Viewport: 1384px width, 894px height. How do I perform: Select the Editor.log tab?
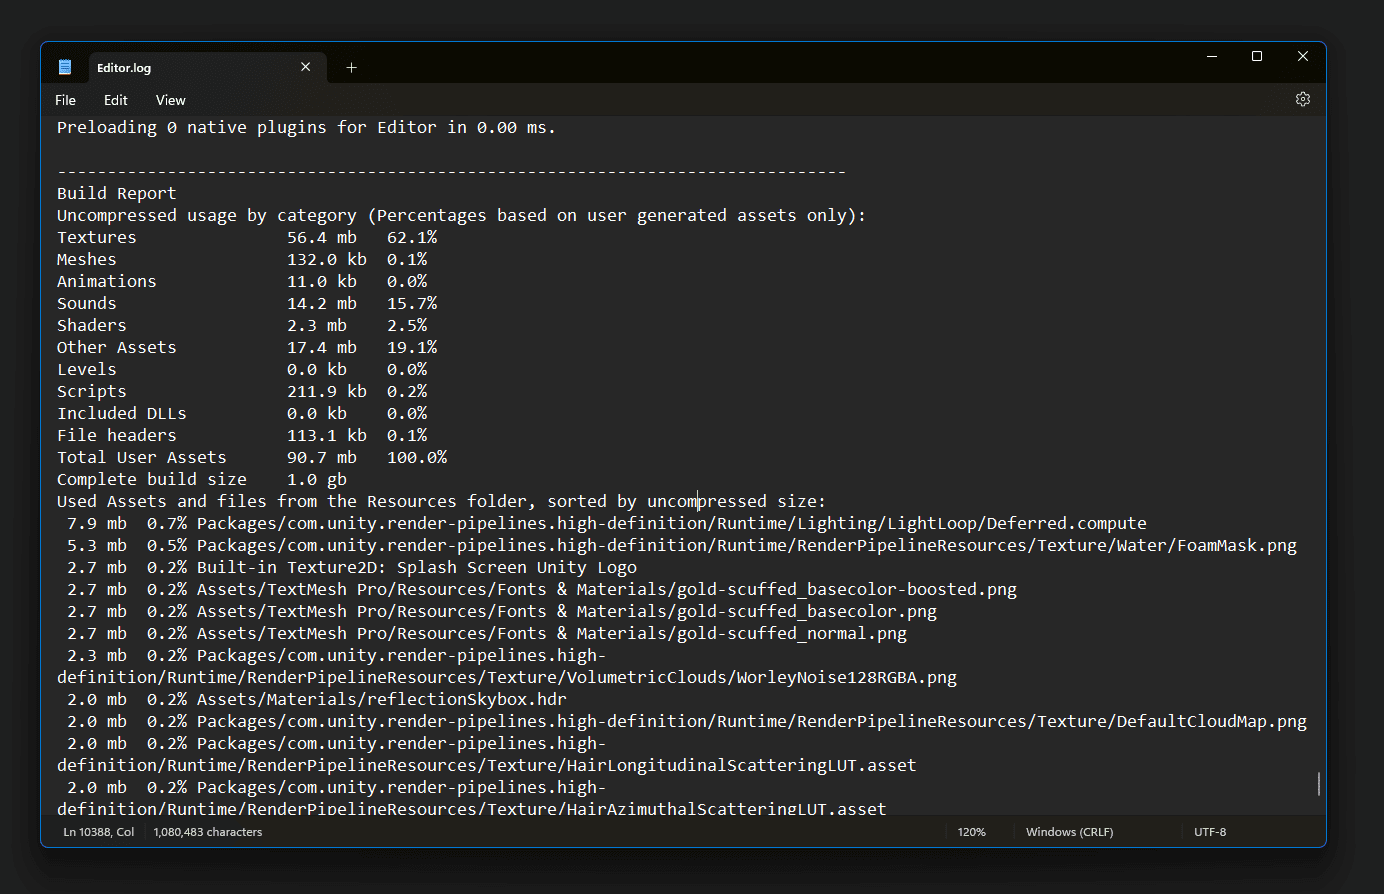pyautogui.click(x=205, y=68)
